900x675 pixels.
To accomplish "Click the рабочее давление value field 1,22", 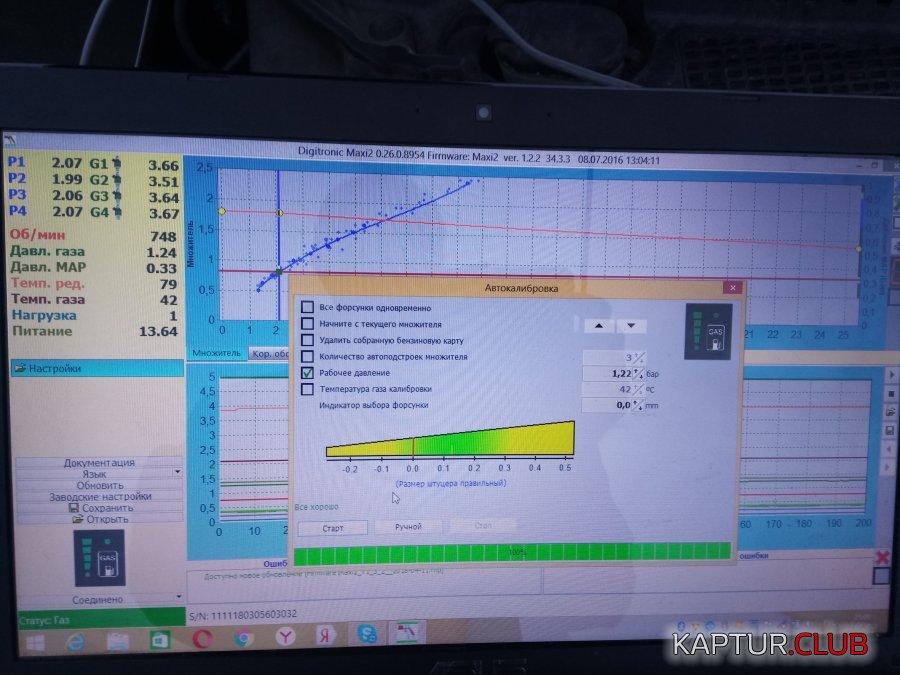I will (x=607, y=374).
